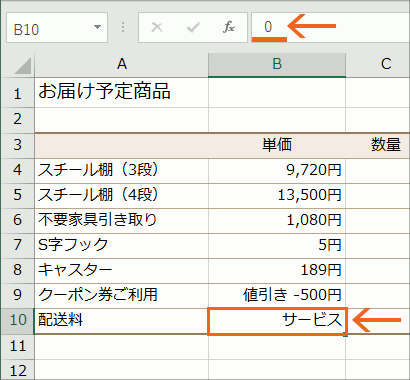Screen dimensions: 410x380
Task: Select row 12 header
Action: tap(17, 370)
